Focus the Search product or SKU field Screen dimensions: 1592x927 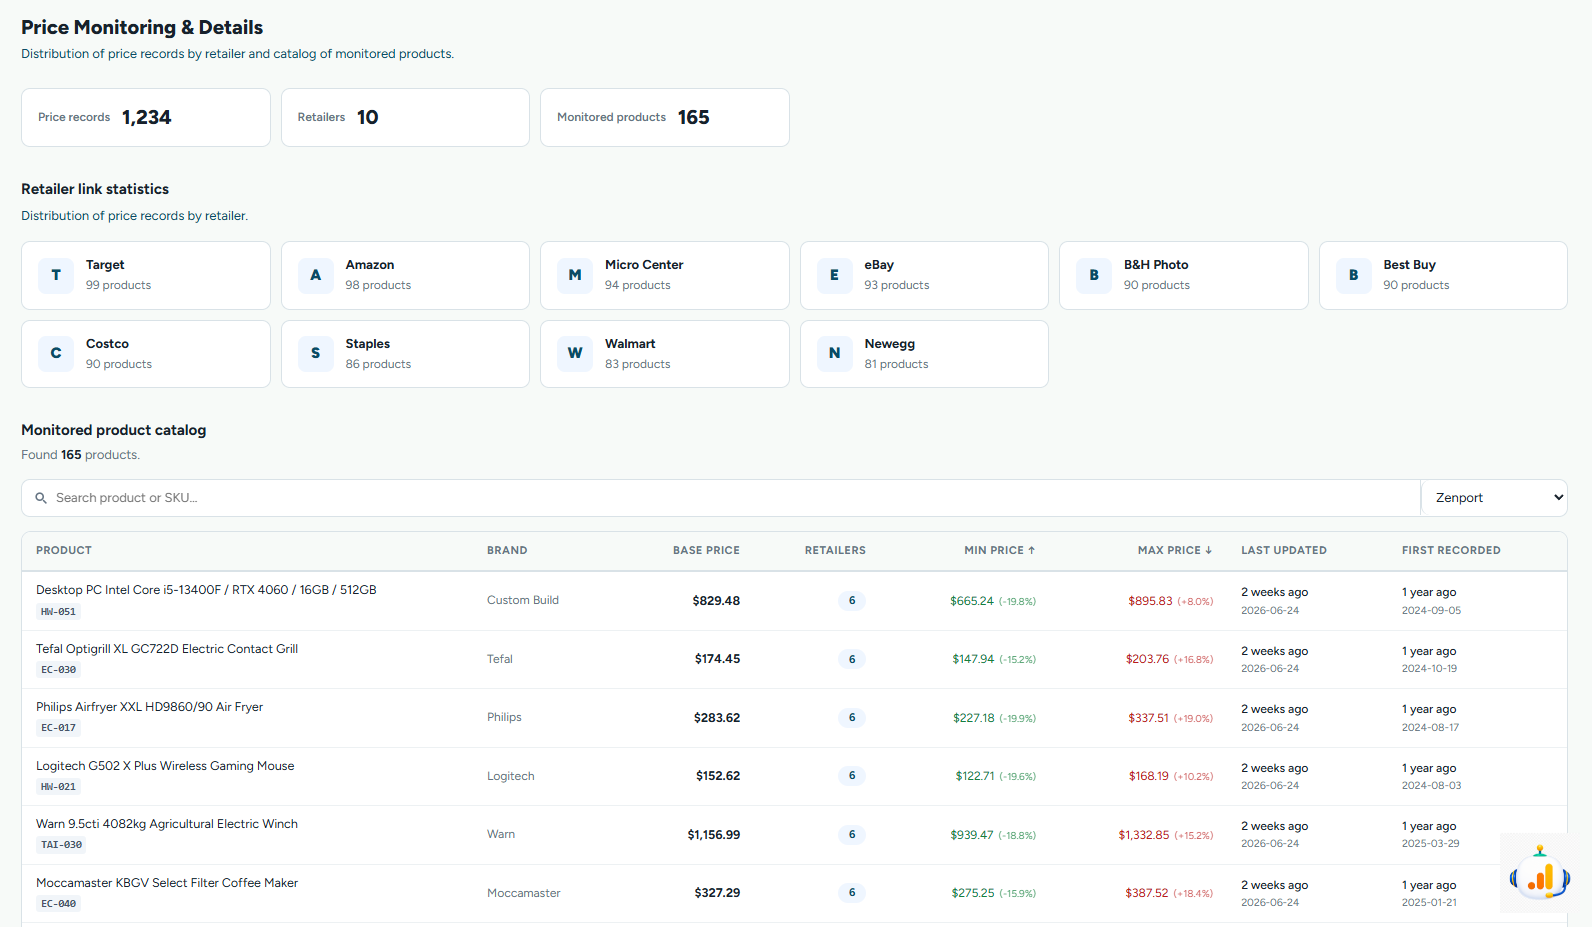pyautogui.click(x=721, y=498)
